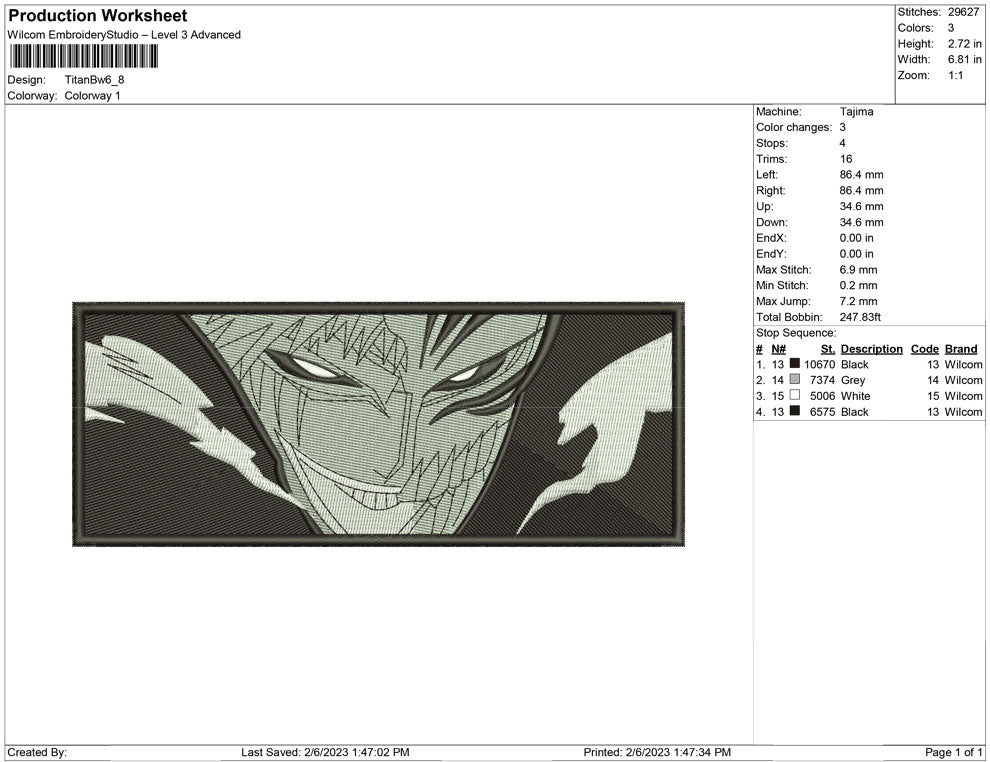Click the black swatch in stop row 1
Viewport: 990px width, 762px height.
click(x=795, y=363)
